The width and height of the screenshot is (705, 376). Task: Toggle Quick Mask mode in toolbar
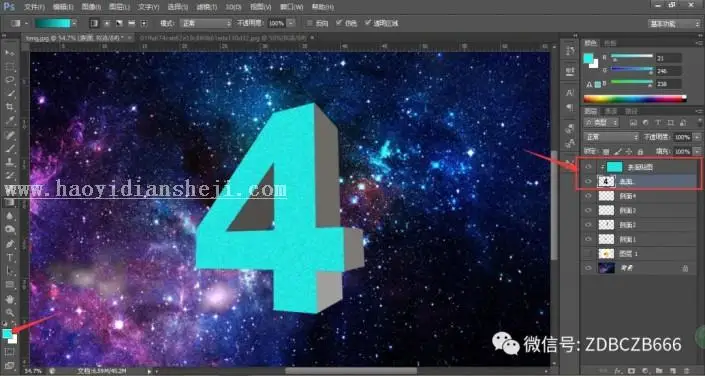click(9, 352)
